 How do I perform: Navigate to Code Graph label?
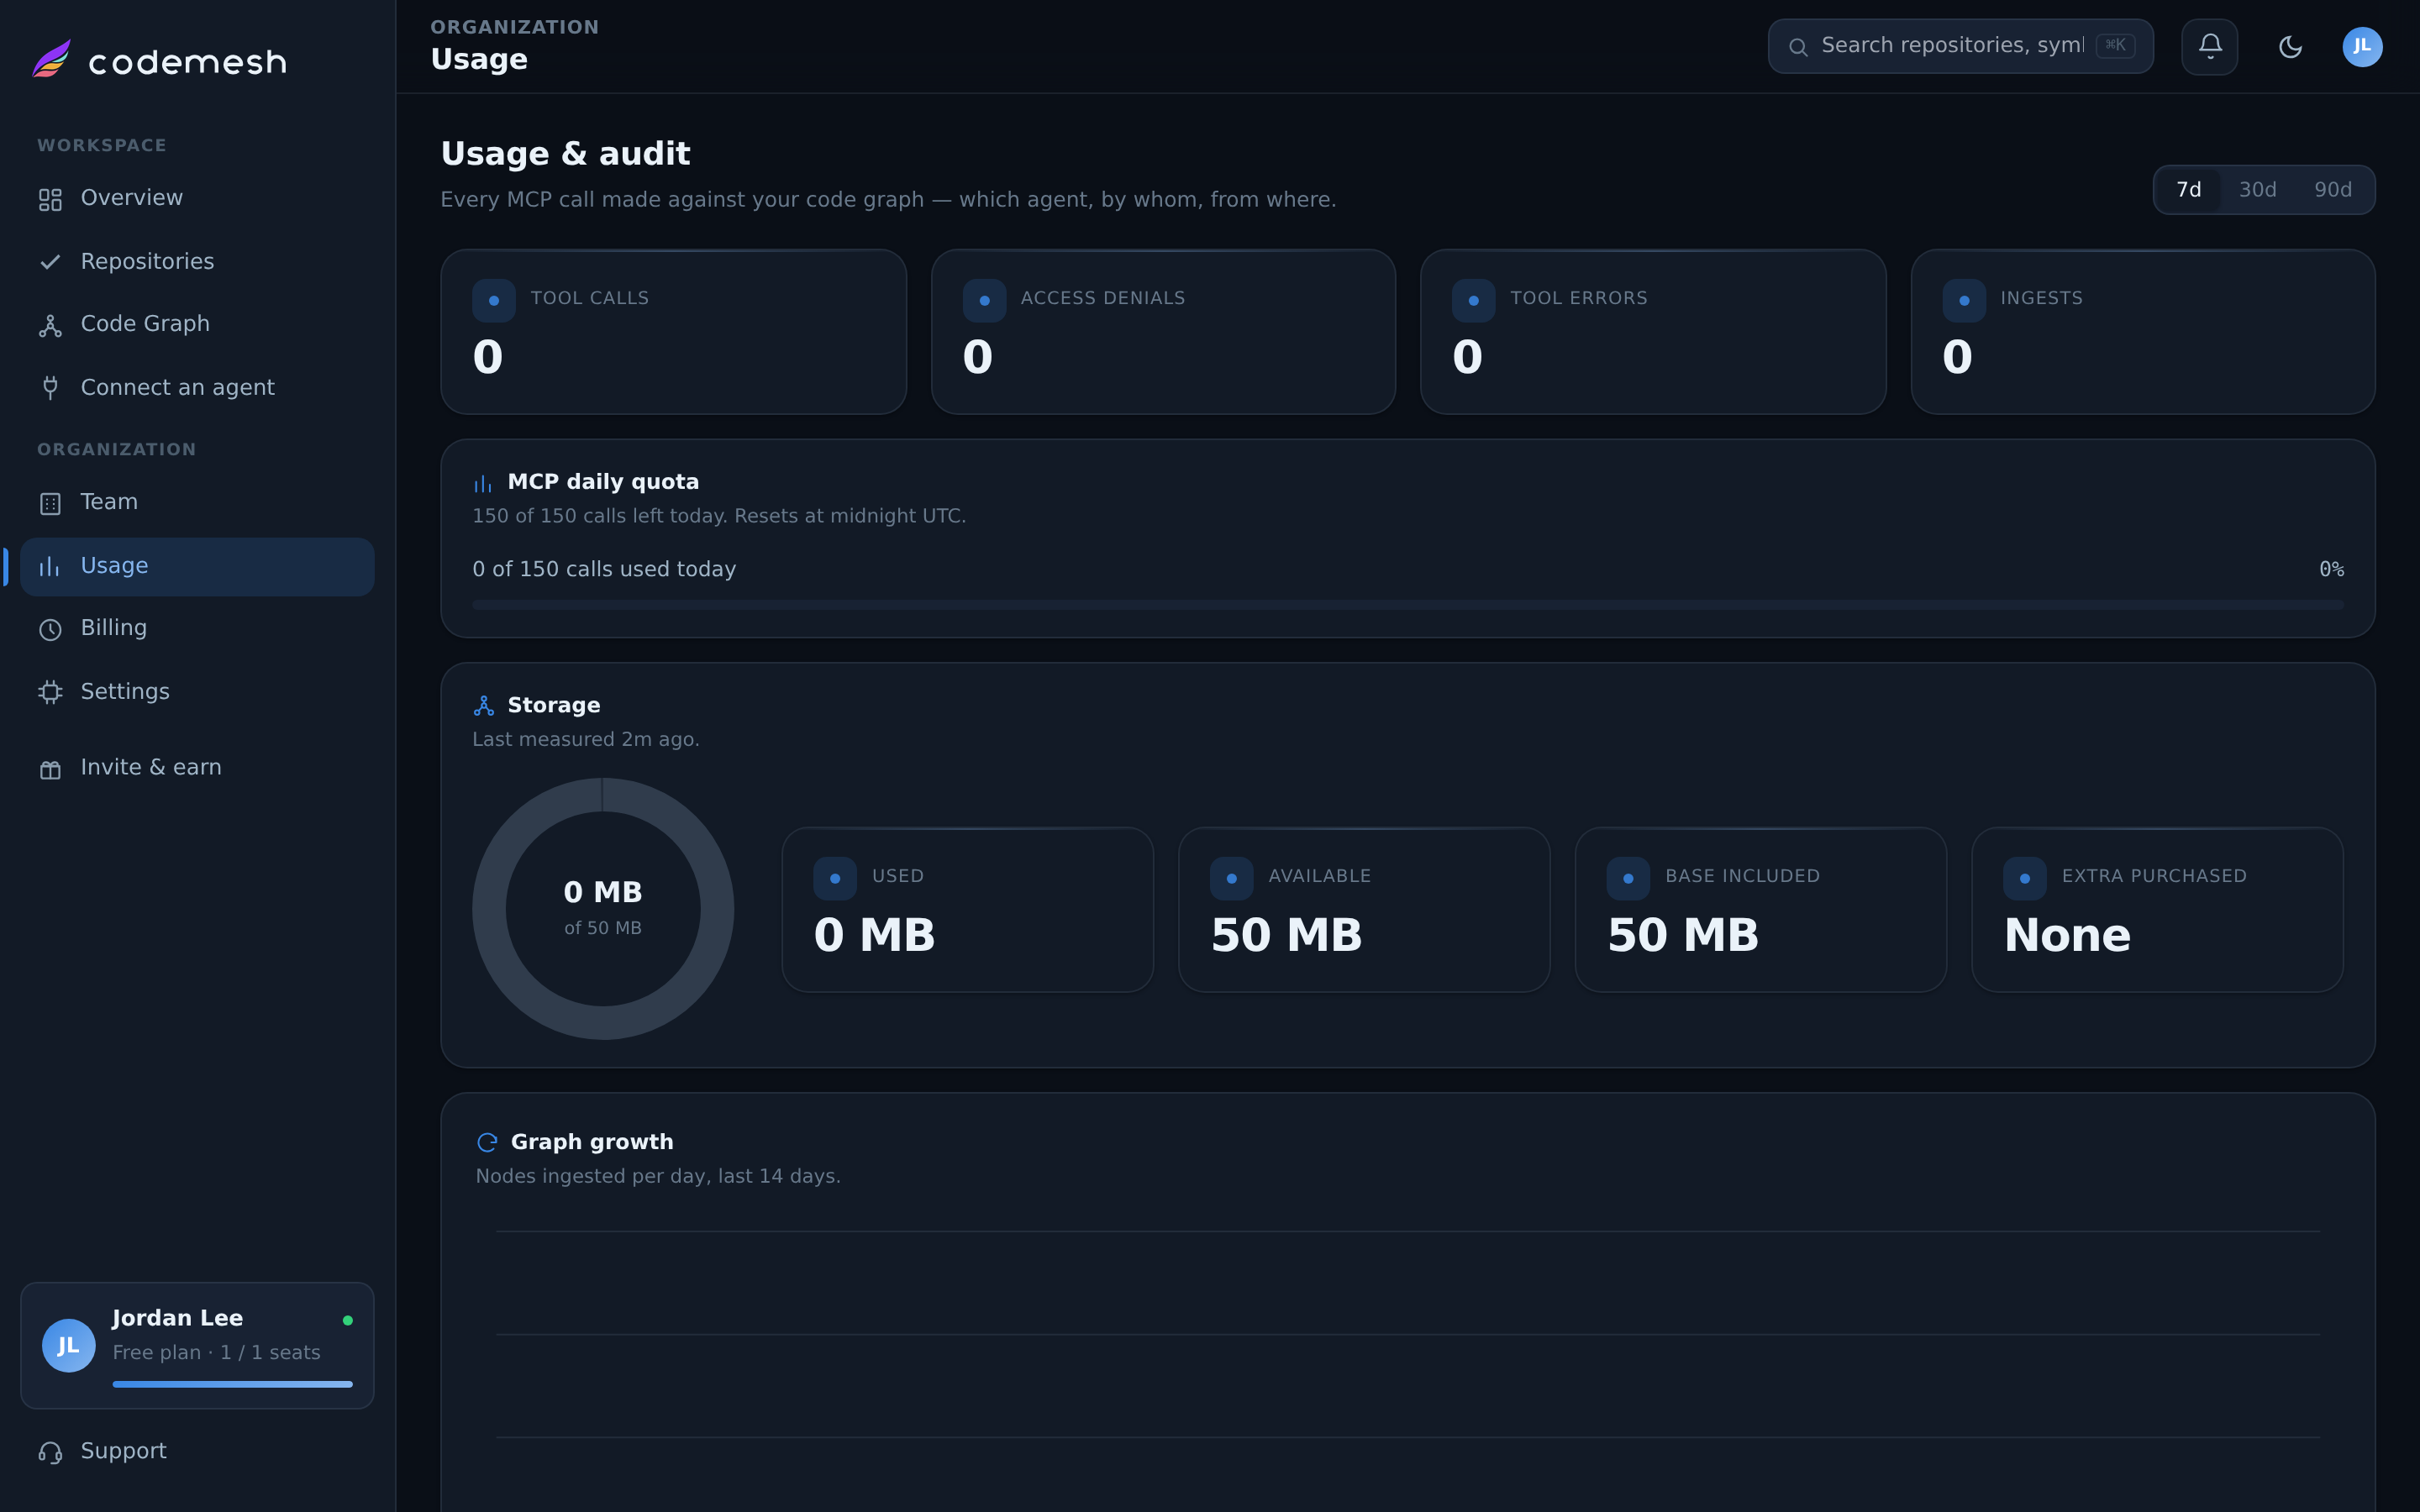(x=145, y=324)
